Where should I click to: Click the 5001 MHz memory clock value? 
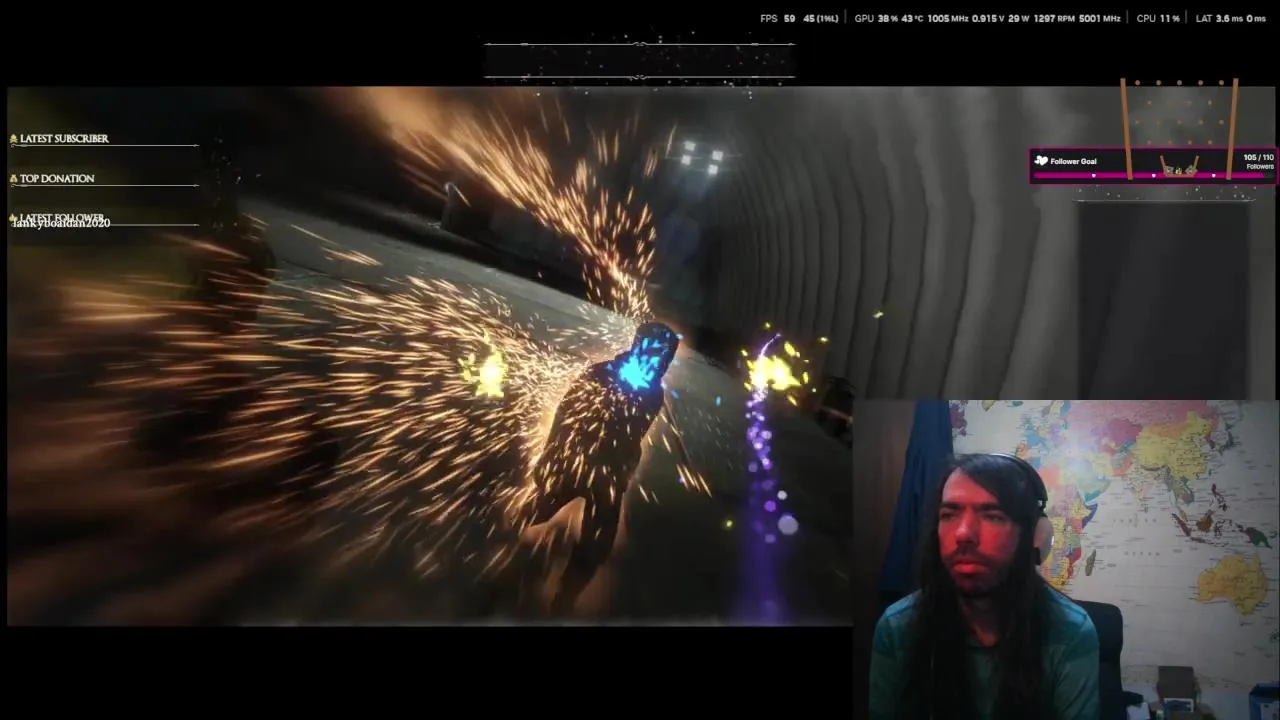click(x=1098, y=19)
